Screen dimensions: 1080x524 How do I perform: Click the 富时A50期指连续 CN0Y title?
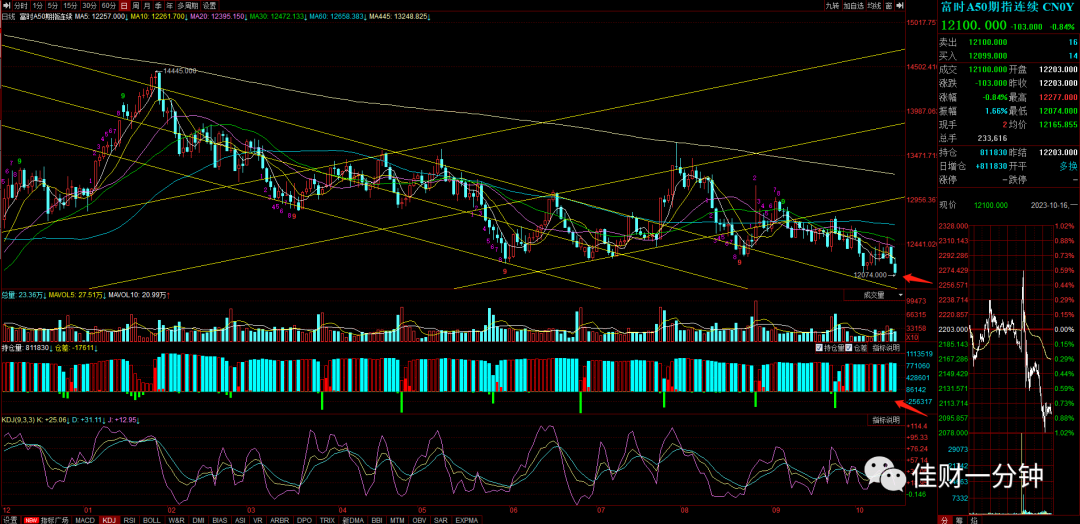(1006, 7)
